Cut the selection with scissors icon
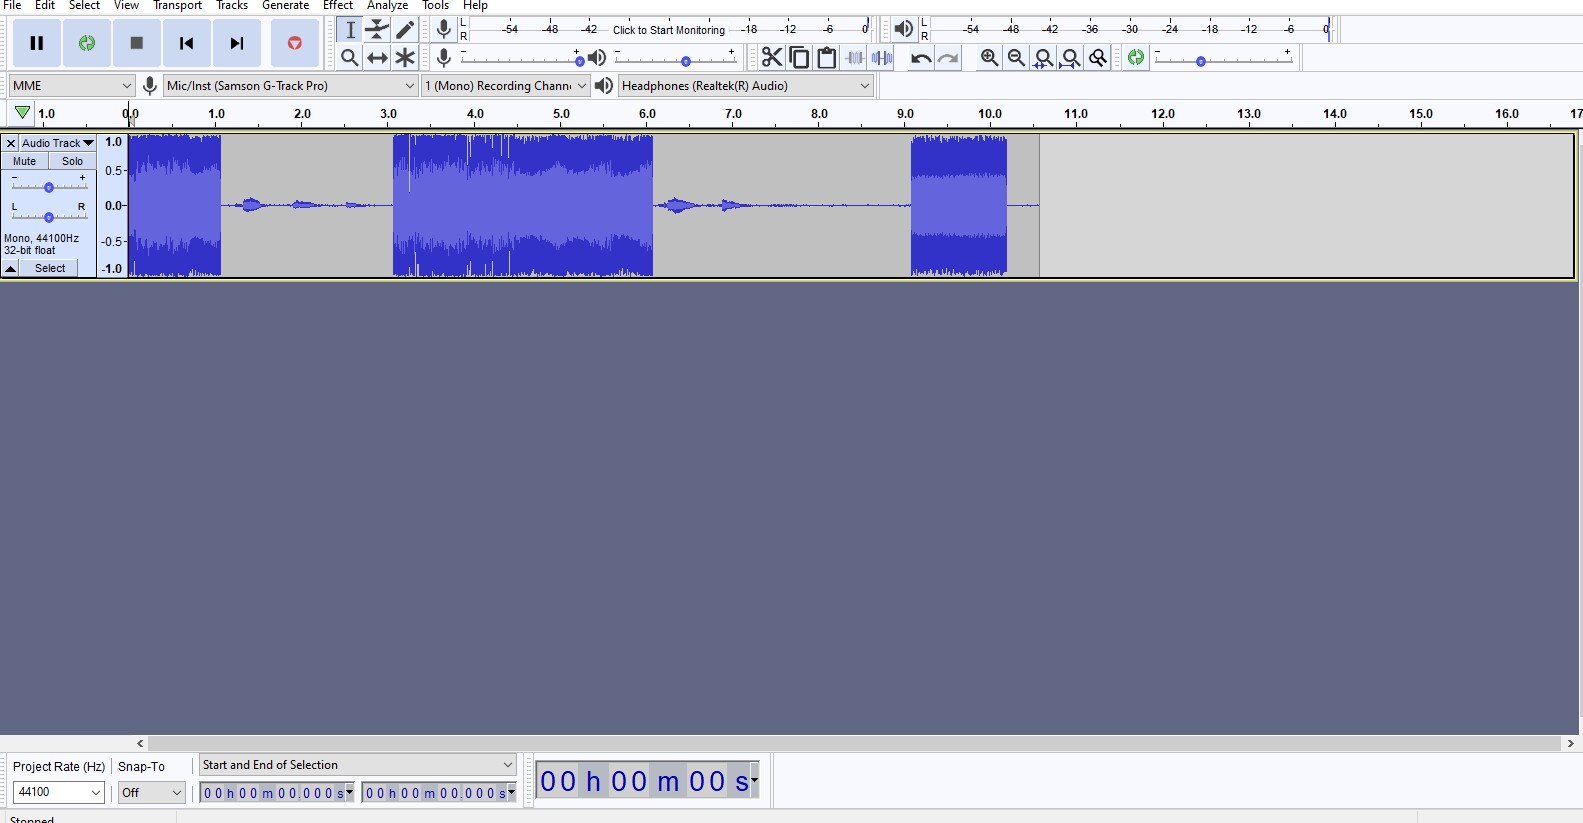 (x=772, y=58)
